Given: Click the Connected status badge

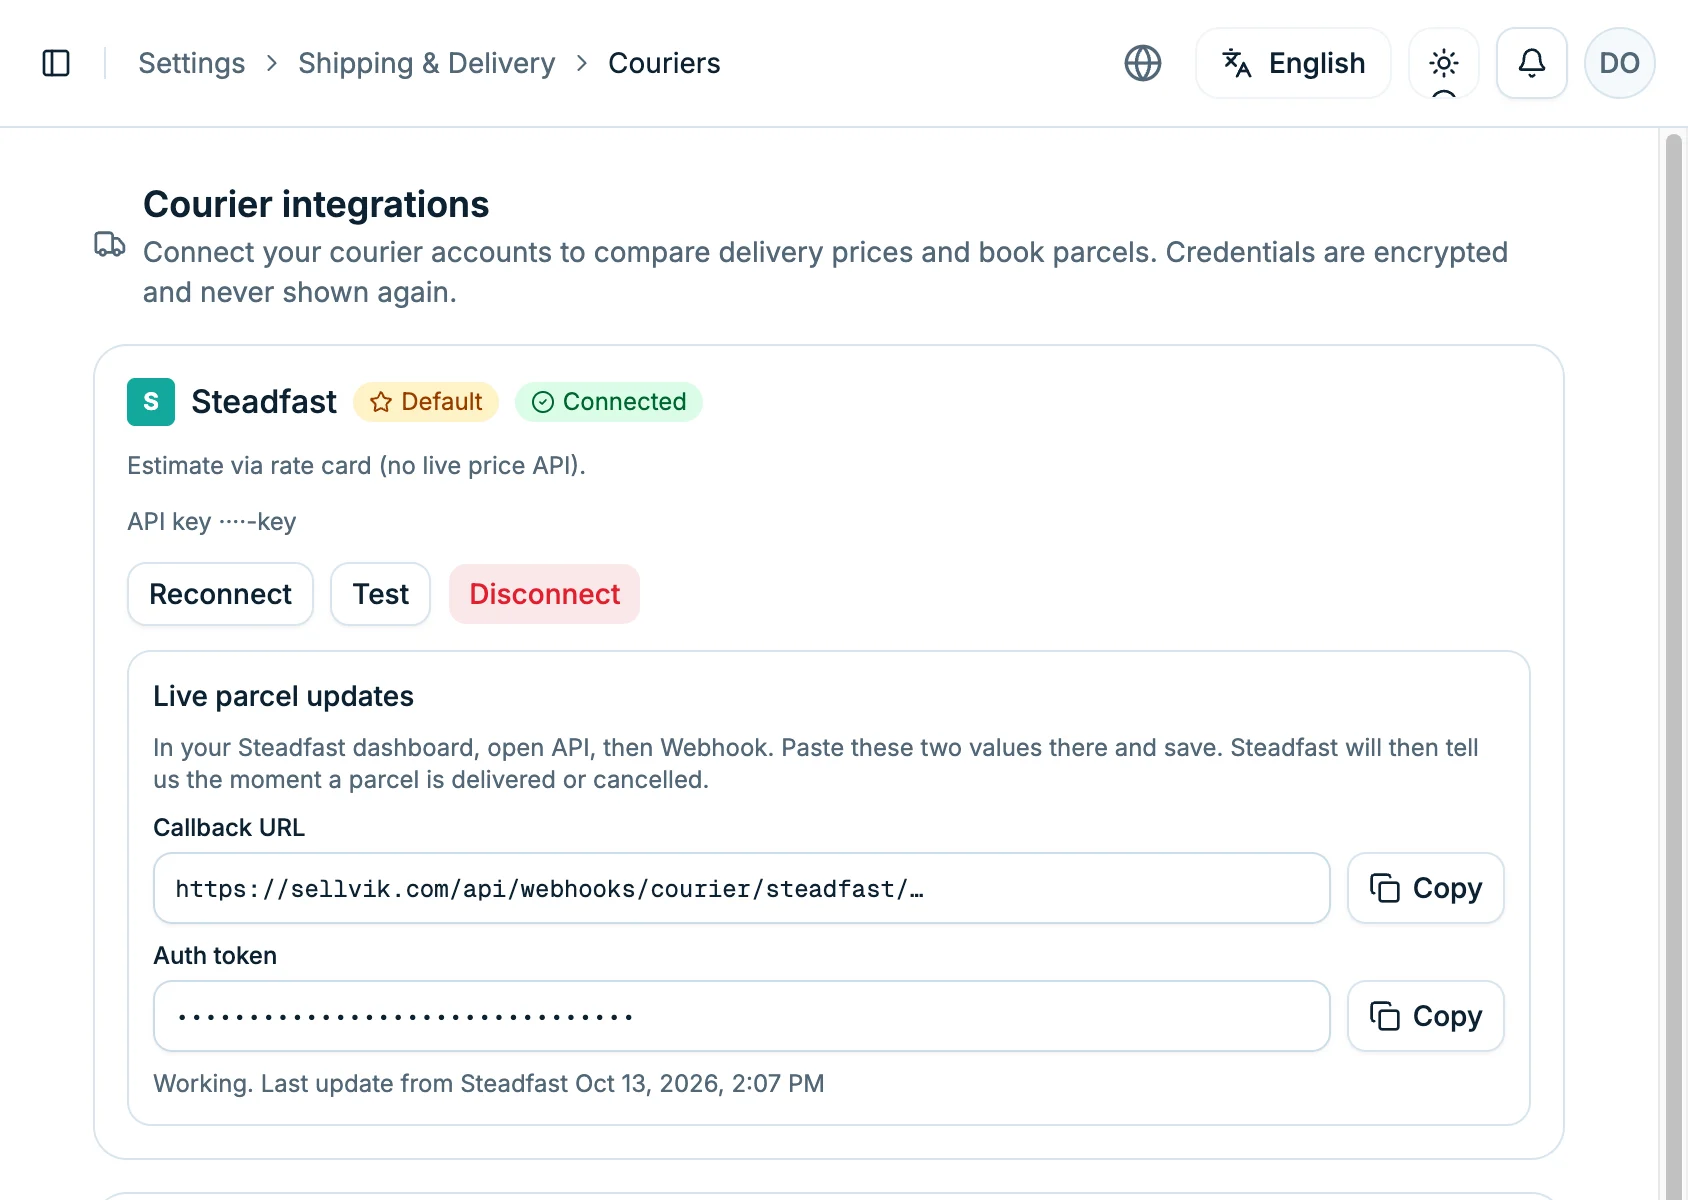Looking at the screenshot, I should (x=609, y=402).
